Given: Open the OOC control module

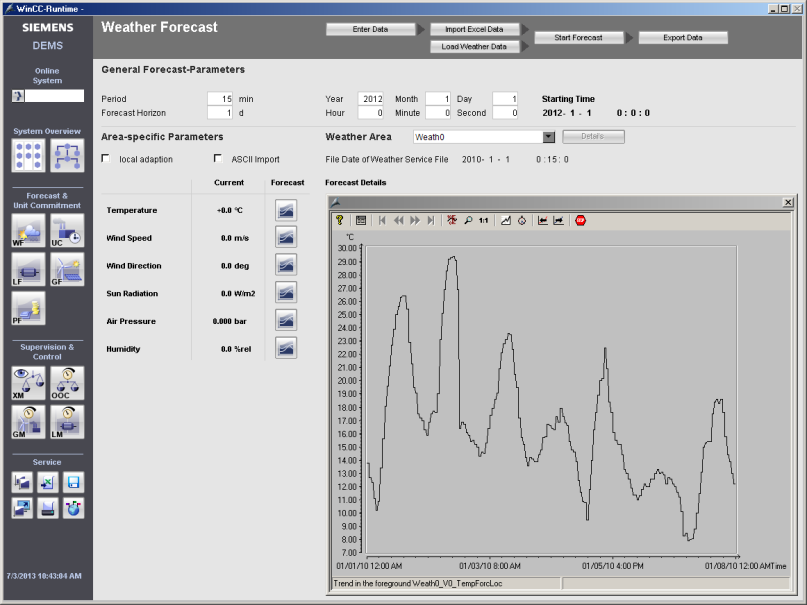Looking at the screenshot, I should tap(67, 383).
